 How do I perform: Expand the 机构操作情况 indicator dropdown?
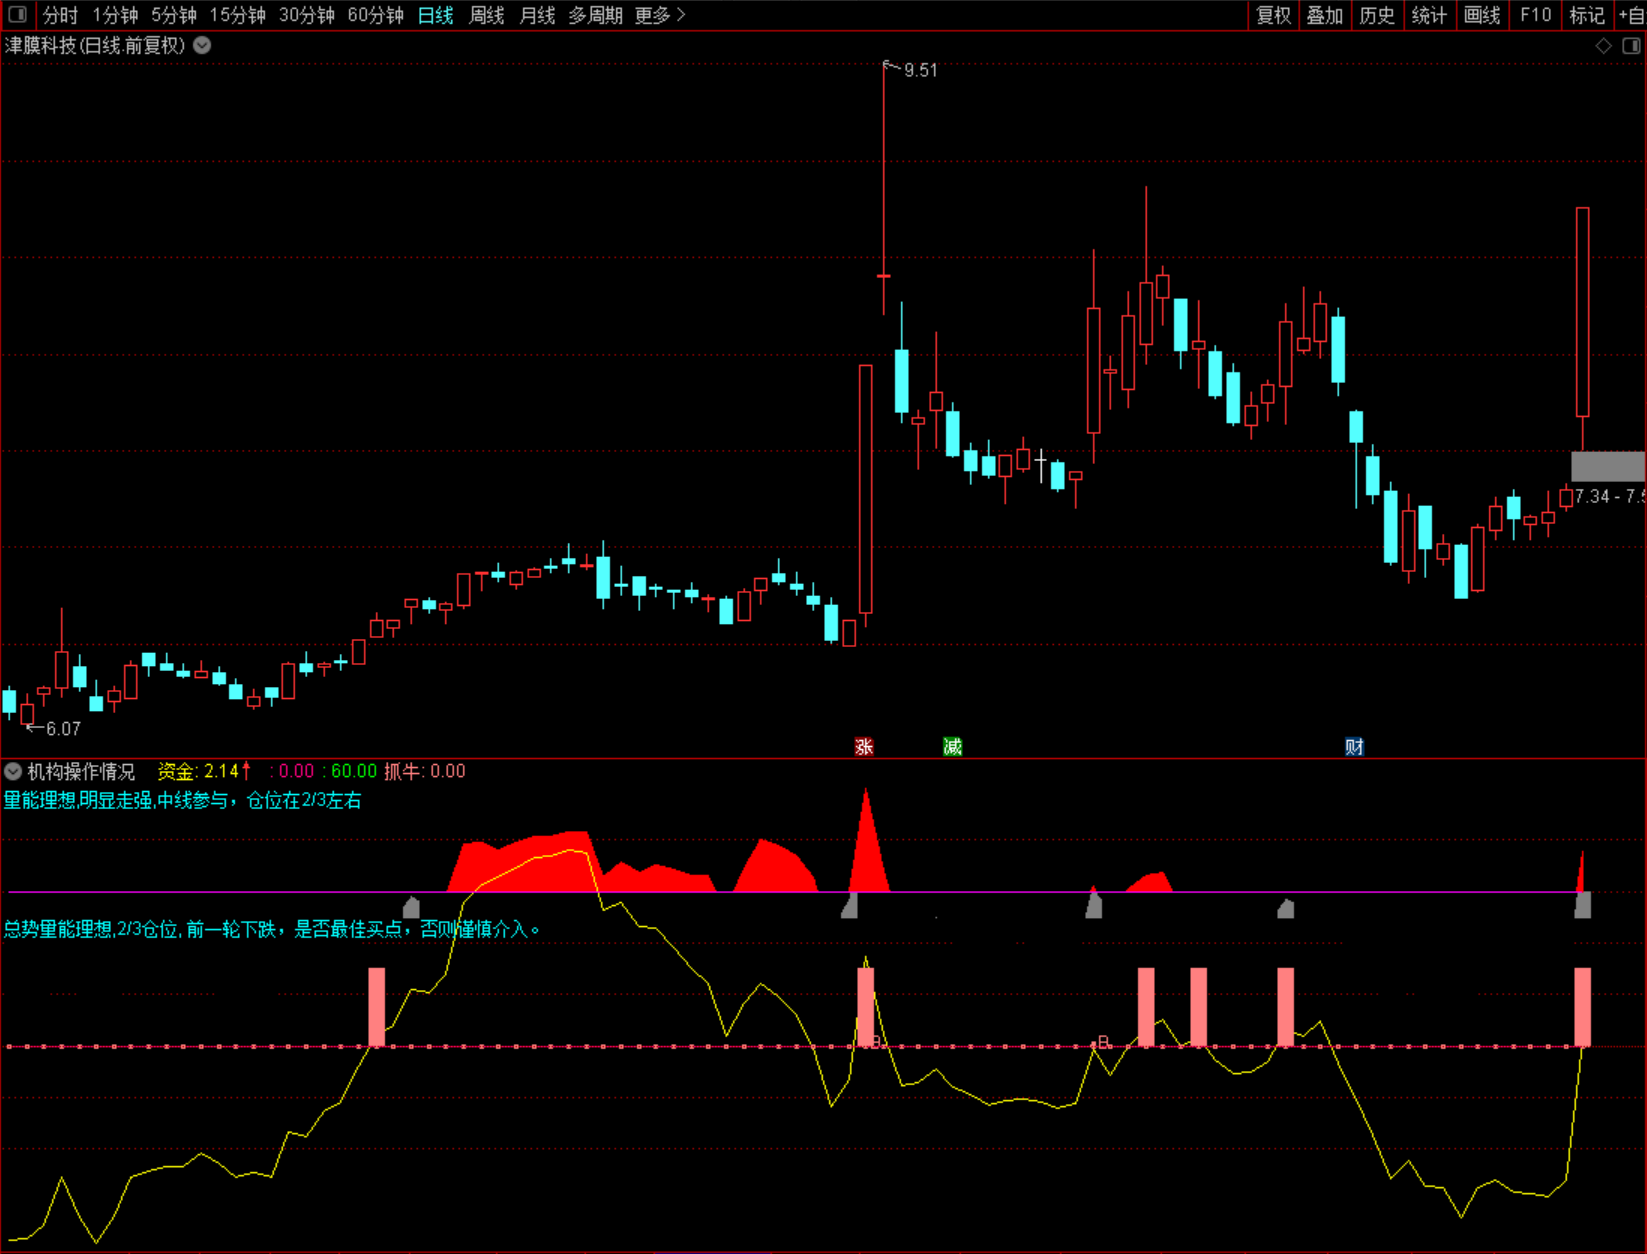tap(13, 771)
